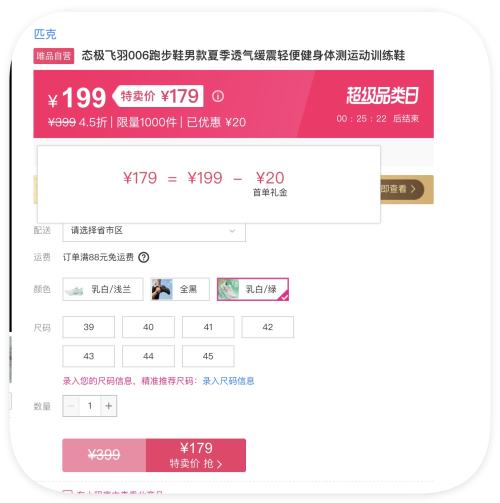Choose shoe size 41
500x503 pixels.
tap(208, 327)
